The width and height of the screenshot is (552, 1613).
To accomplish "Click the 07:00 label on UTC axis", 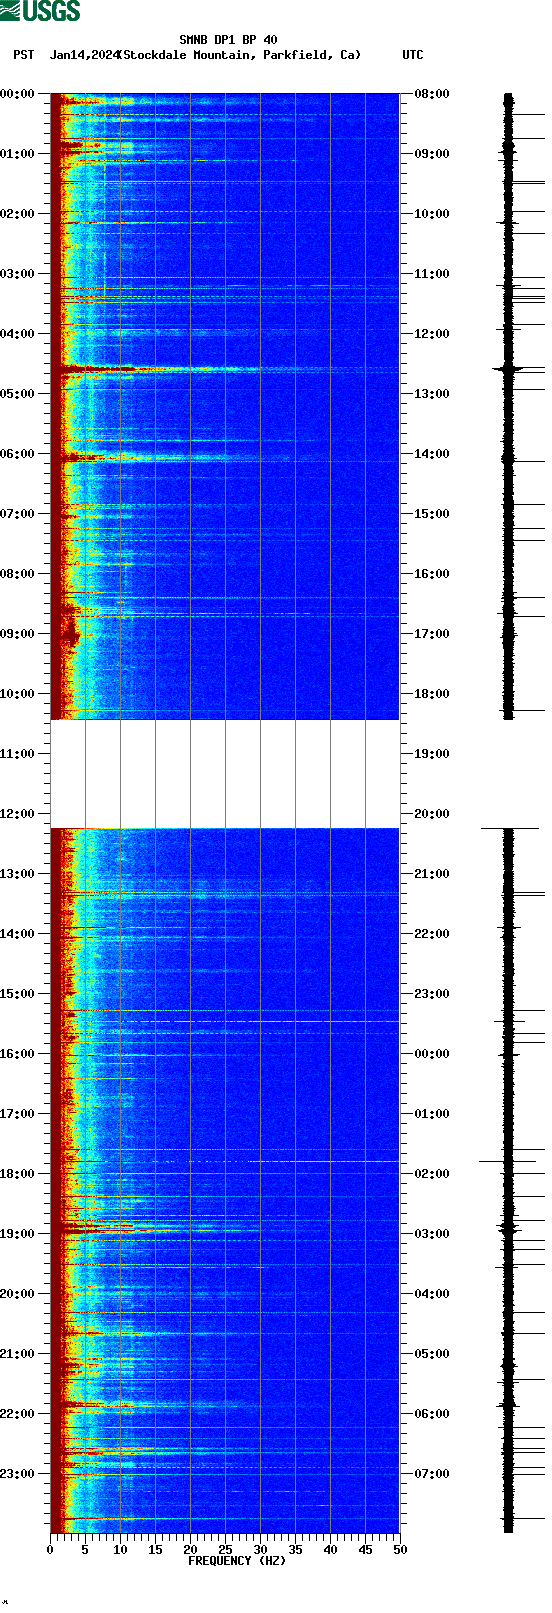I will pos(432,1474).
